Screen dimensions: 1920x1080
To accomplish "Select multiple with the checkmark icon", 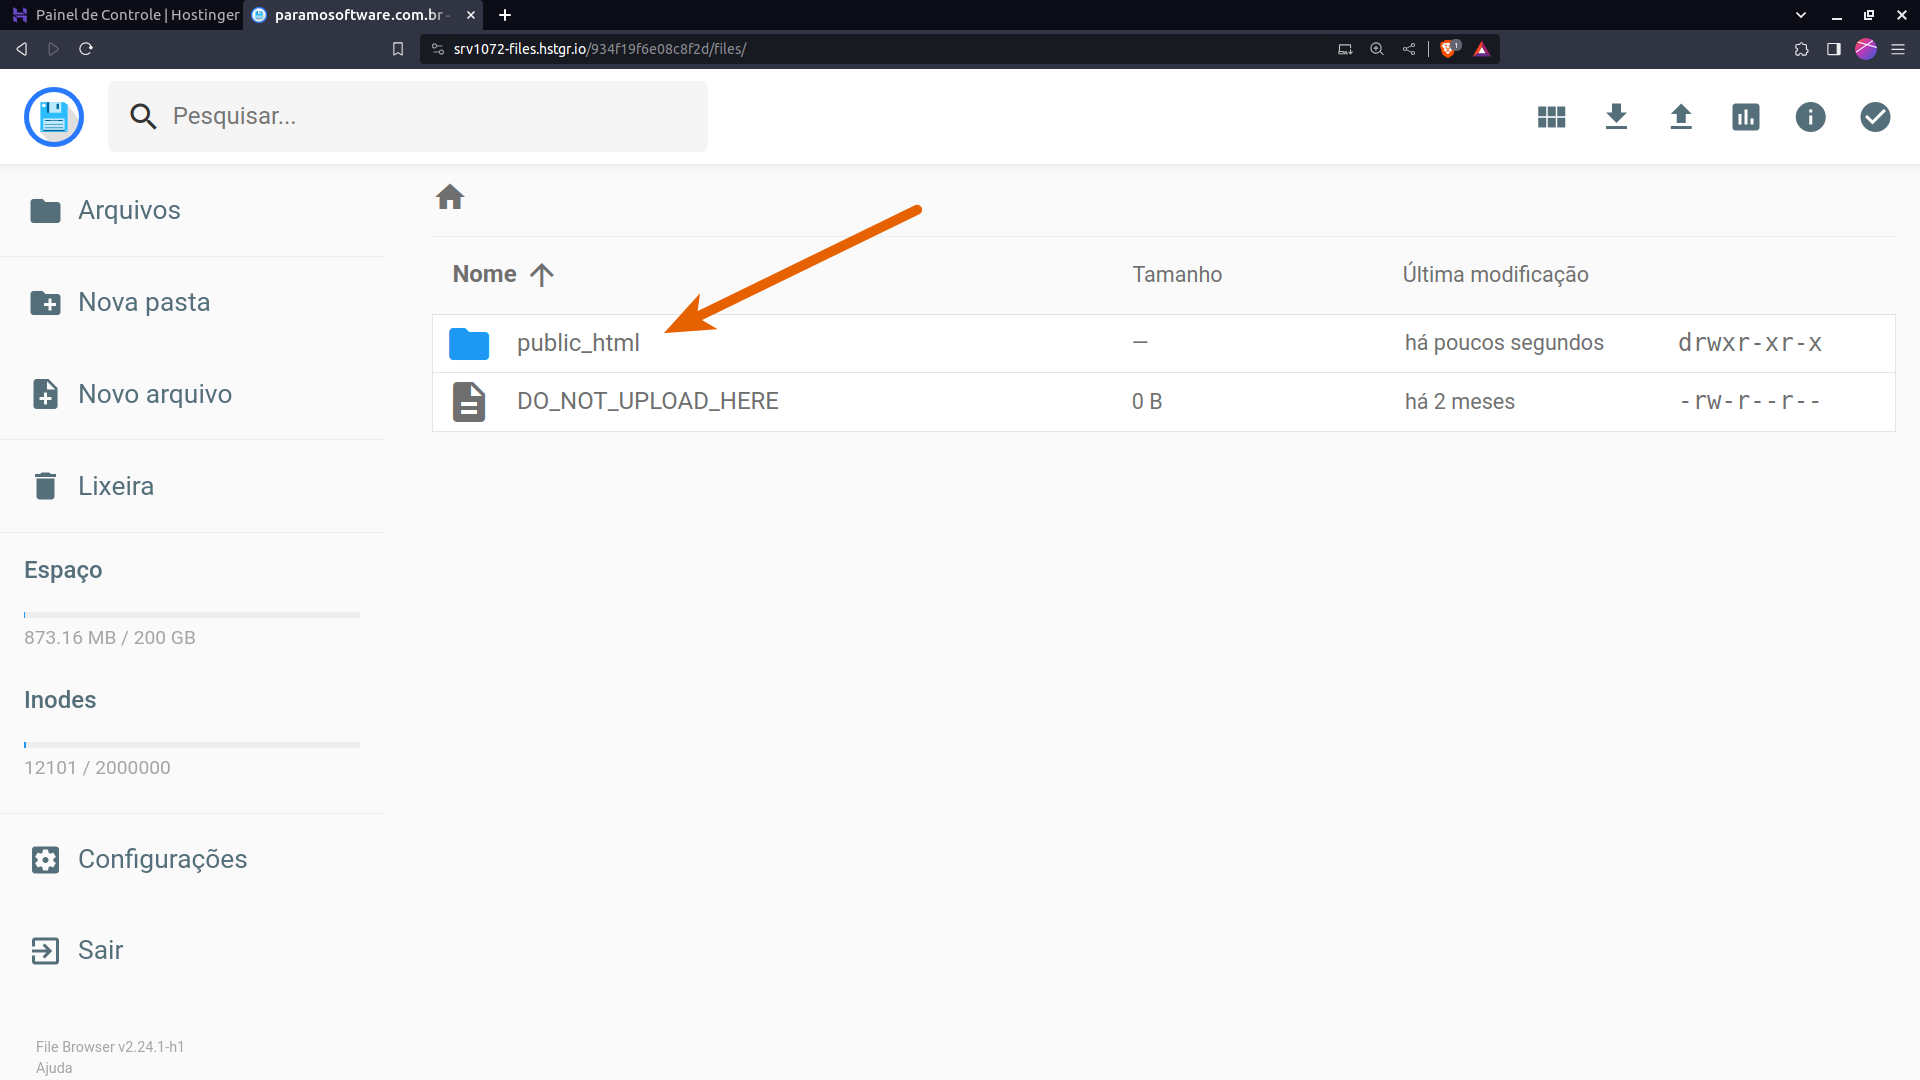I will click(1875, 117).
